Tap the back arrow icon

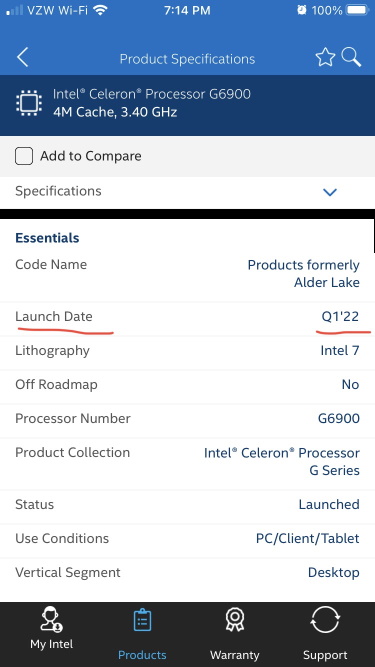pos(23,57)
